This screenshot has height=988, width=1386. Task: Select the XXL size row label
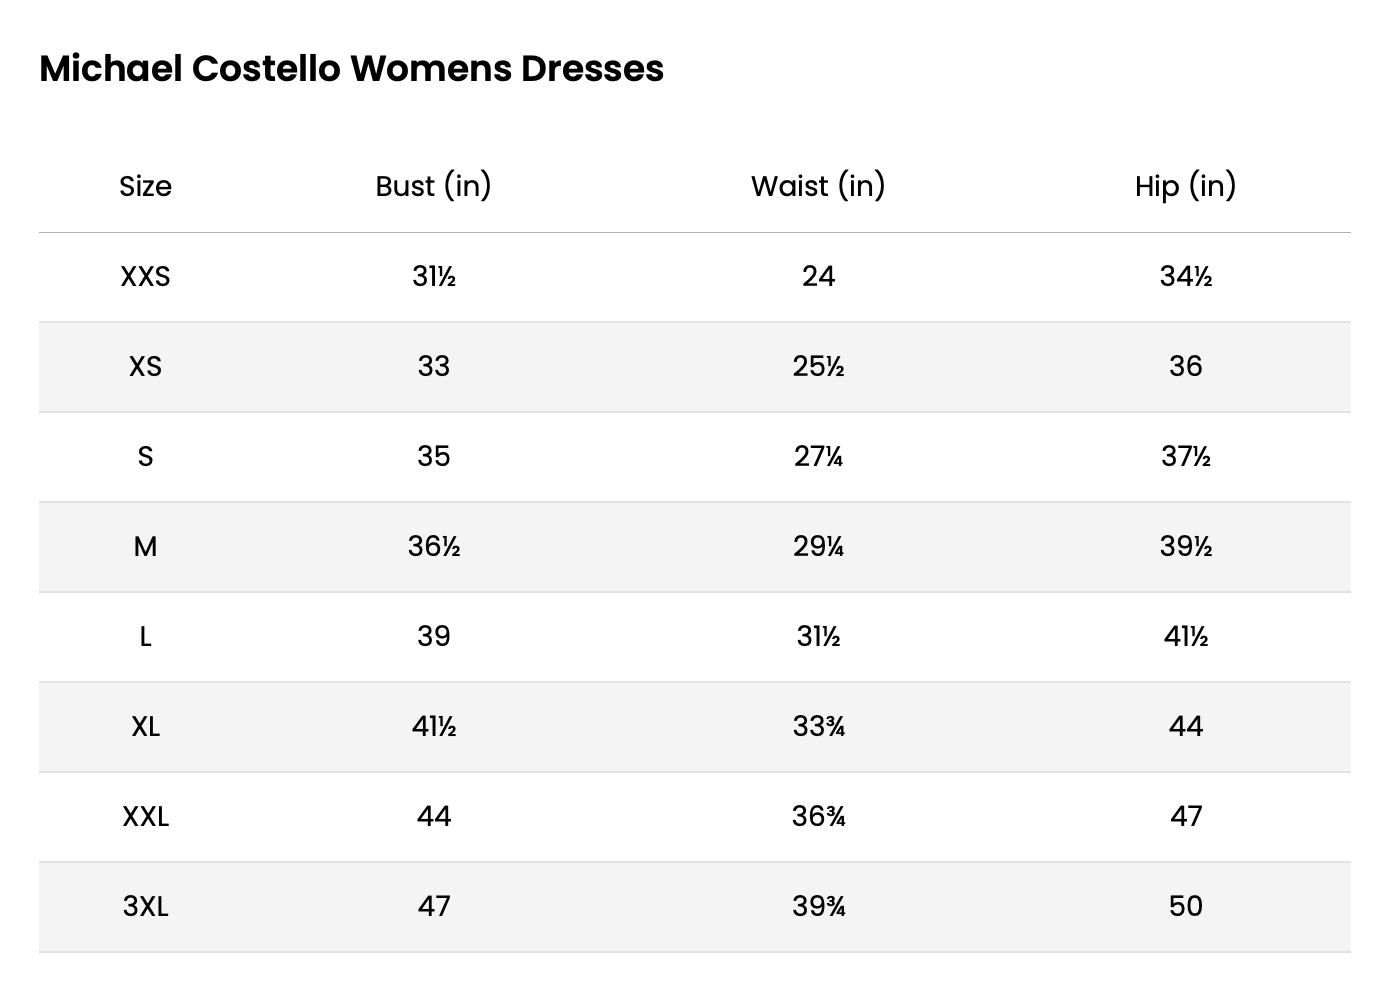point(145,817)
